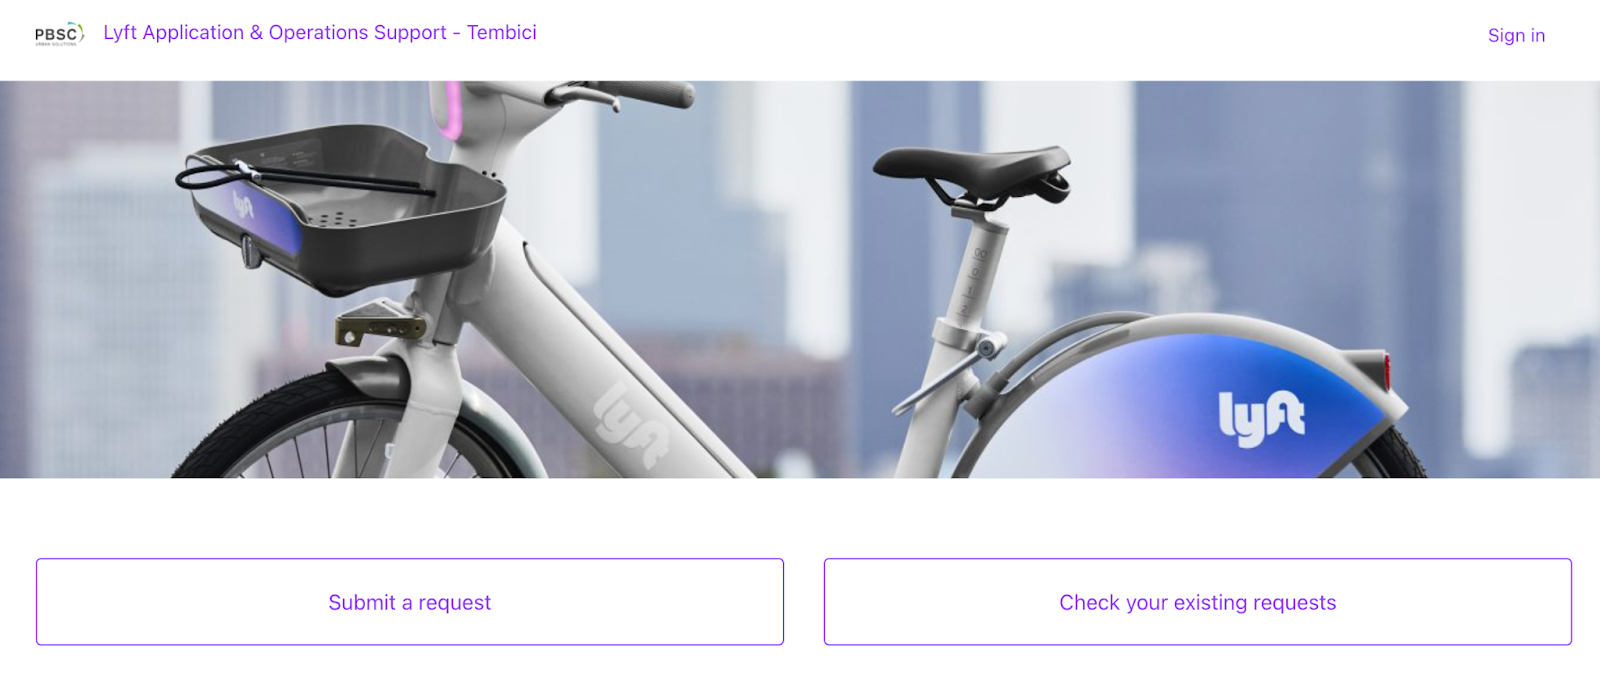Click the Lyft logo on bike frame
The width and height of the screenshot is (1600, 688).
(632, 427)
